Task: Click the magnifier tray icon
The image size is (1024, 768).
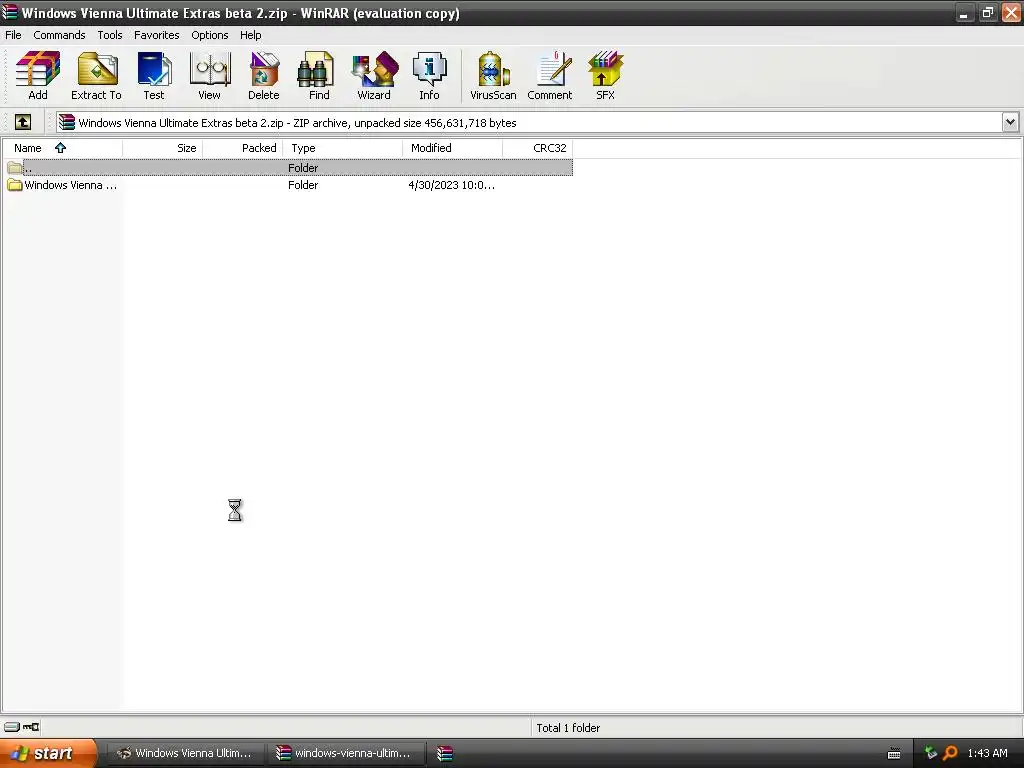Action: click(x=950, y=753)
